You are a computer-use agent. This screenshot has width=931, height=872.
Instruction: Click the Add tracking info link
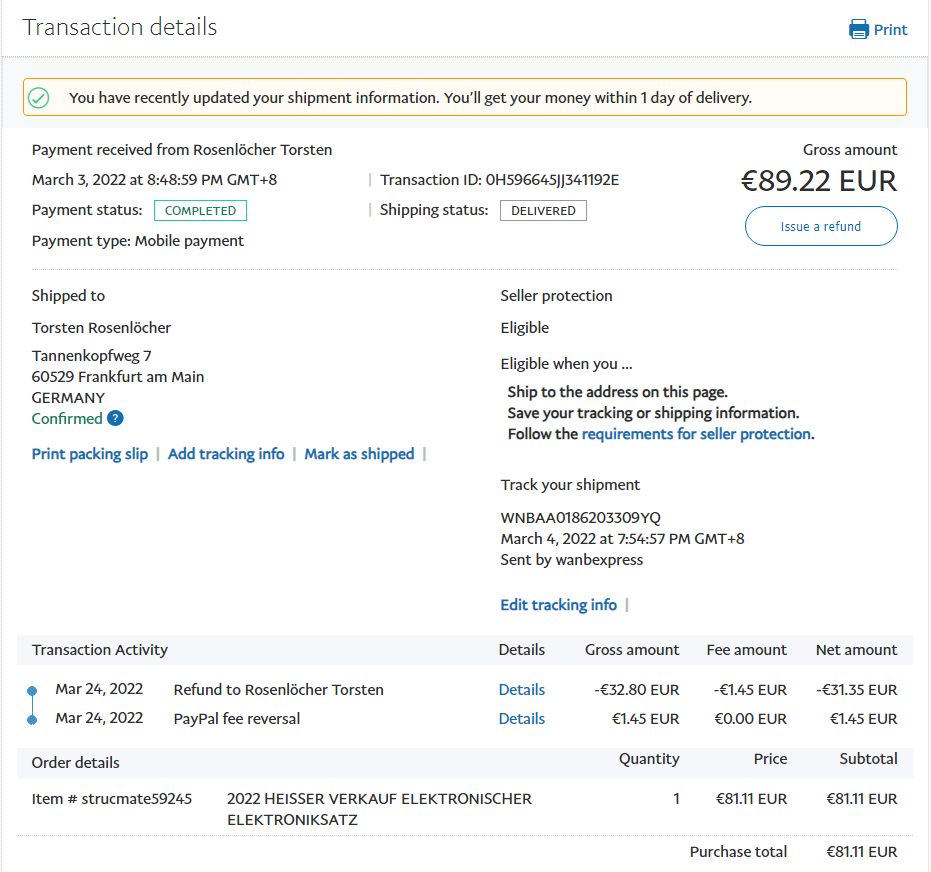point(226,454)
